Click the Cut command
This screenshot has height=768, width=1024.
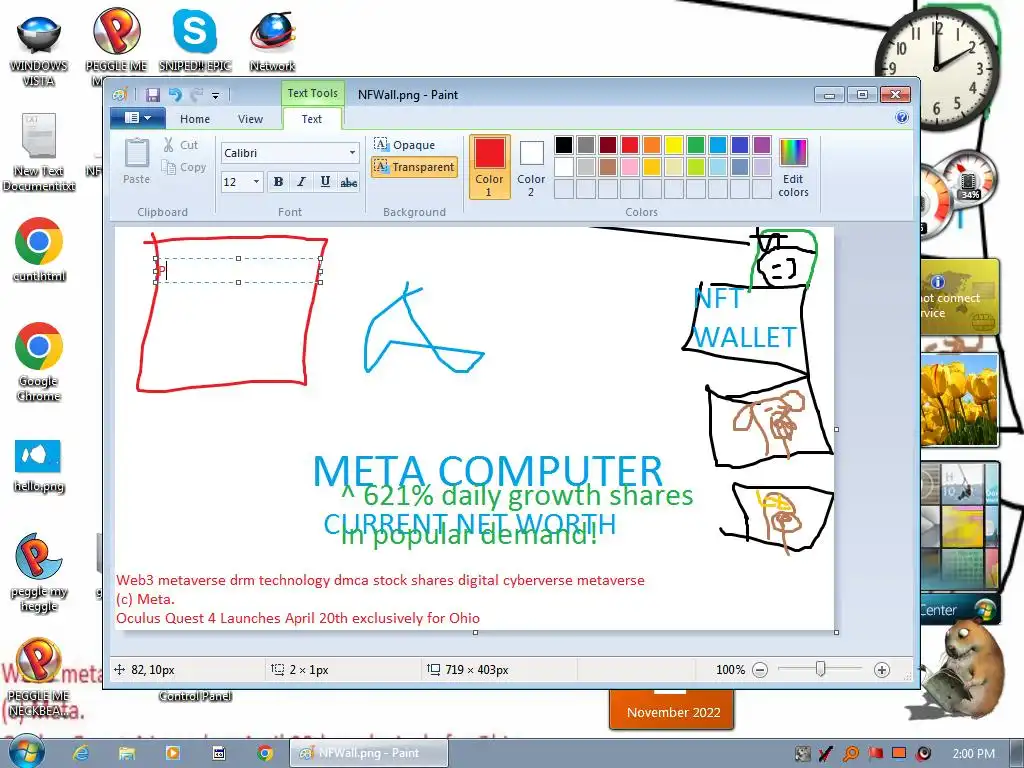click(x=181, y=145)
